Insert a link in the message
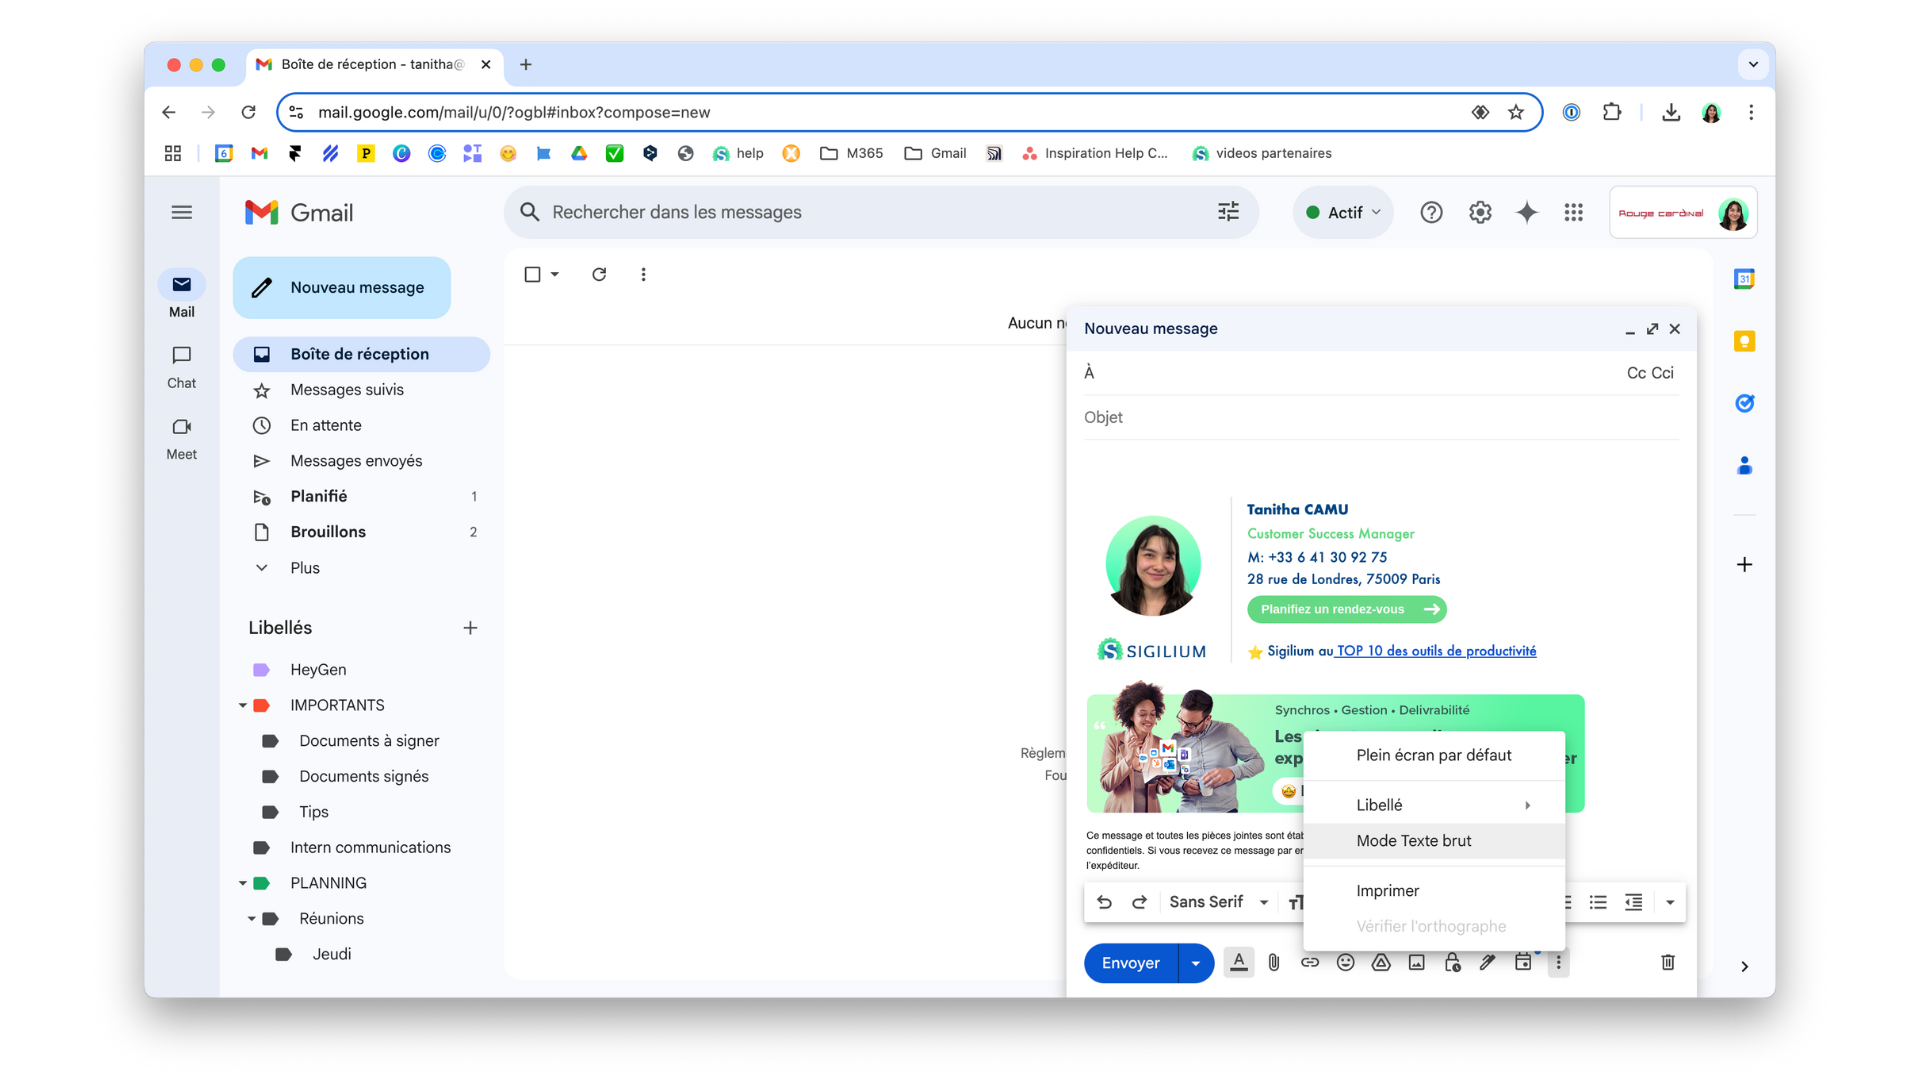The width and height of the screenshot is (1920, 1080). click(1309, 962)
